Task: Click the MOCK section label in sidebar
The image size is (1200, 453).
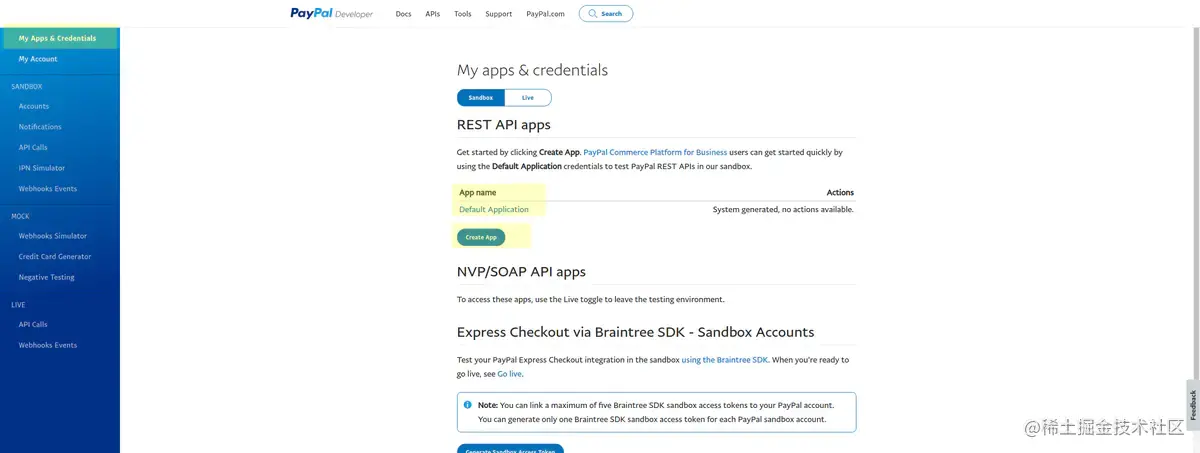Action: (x=20, y=216)
